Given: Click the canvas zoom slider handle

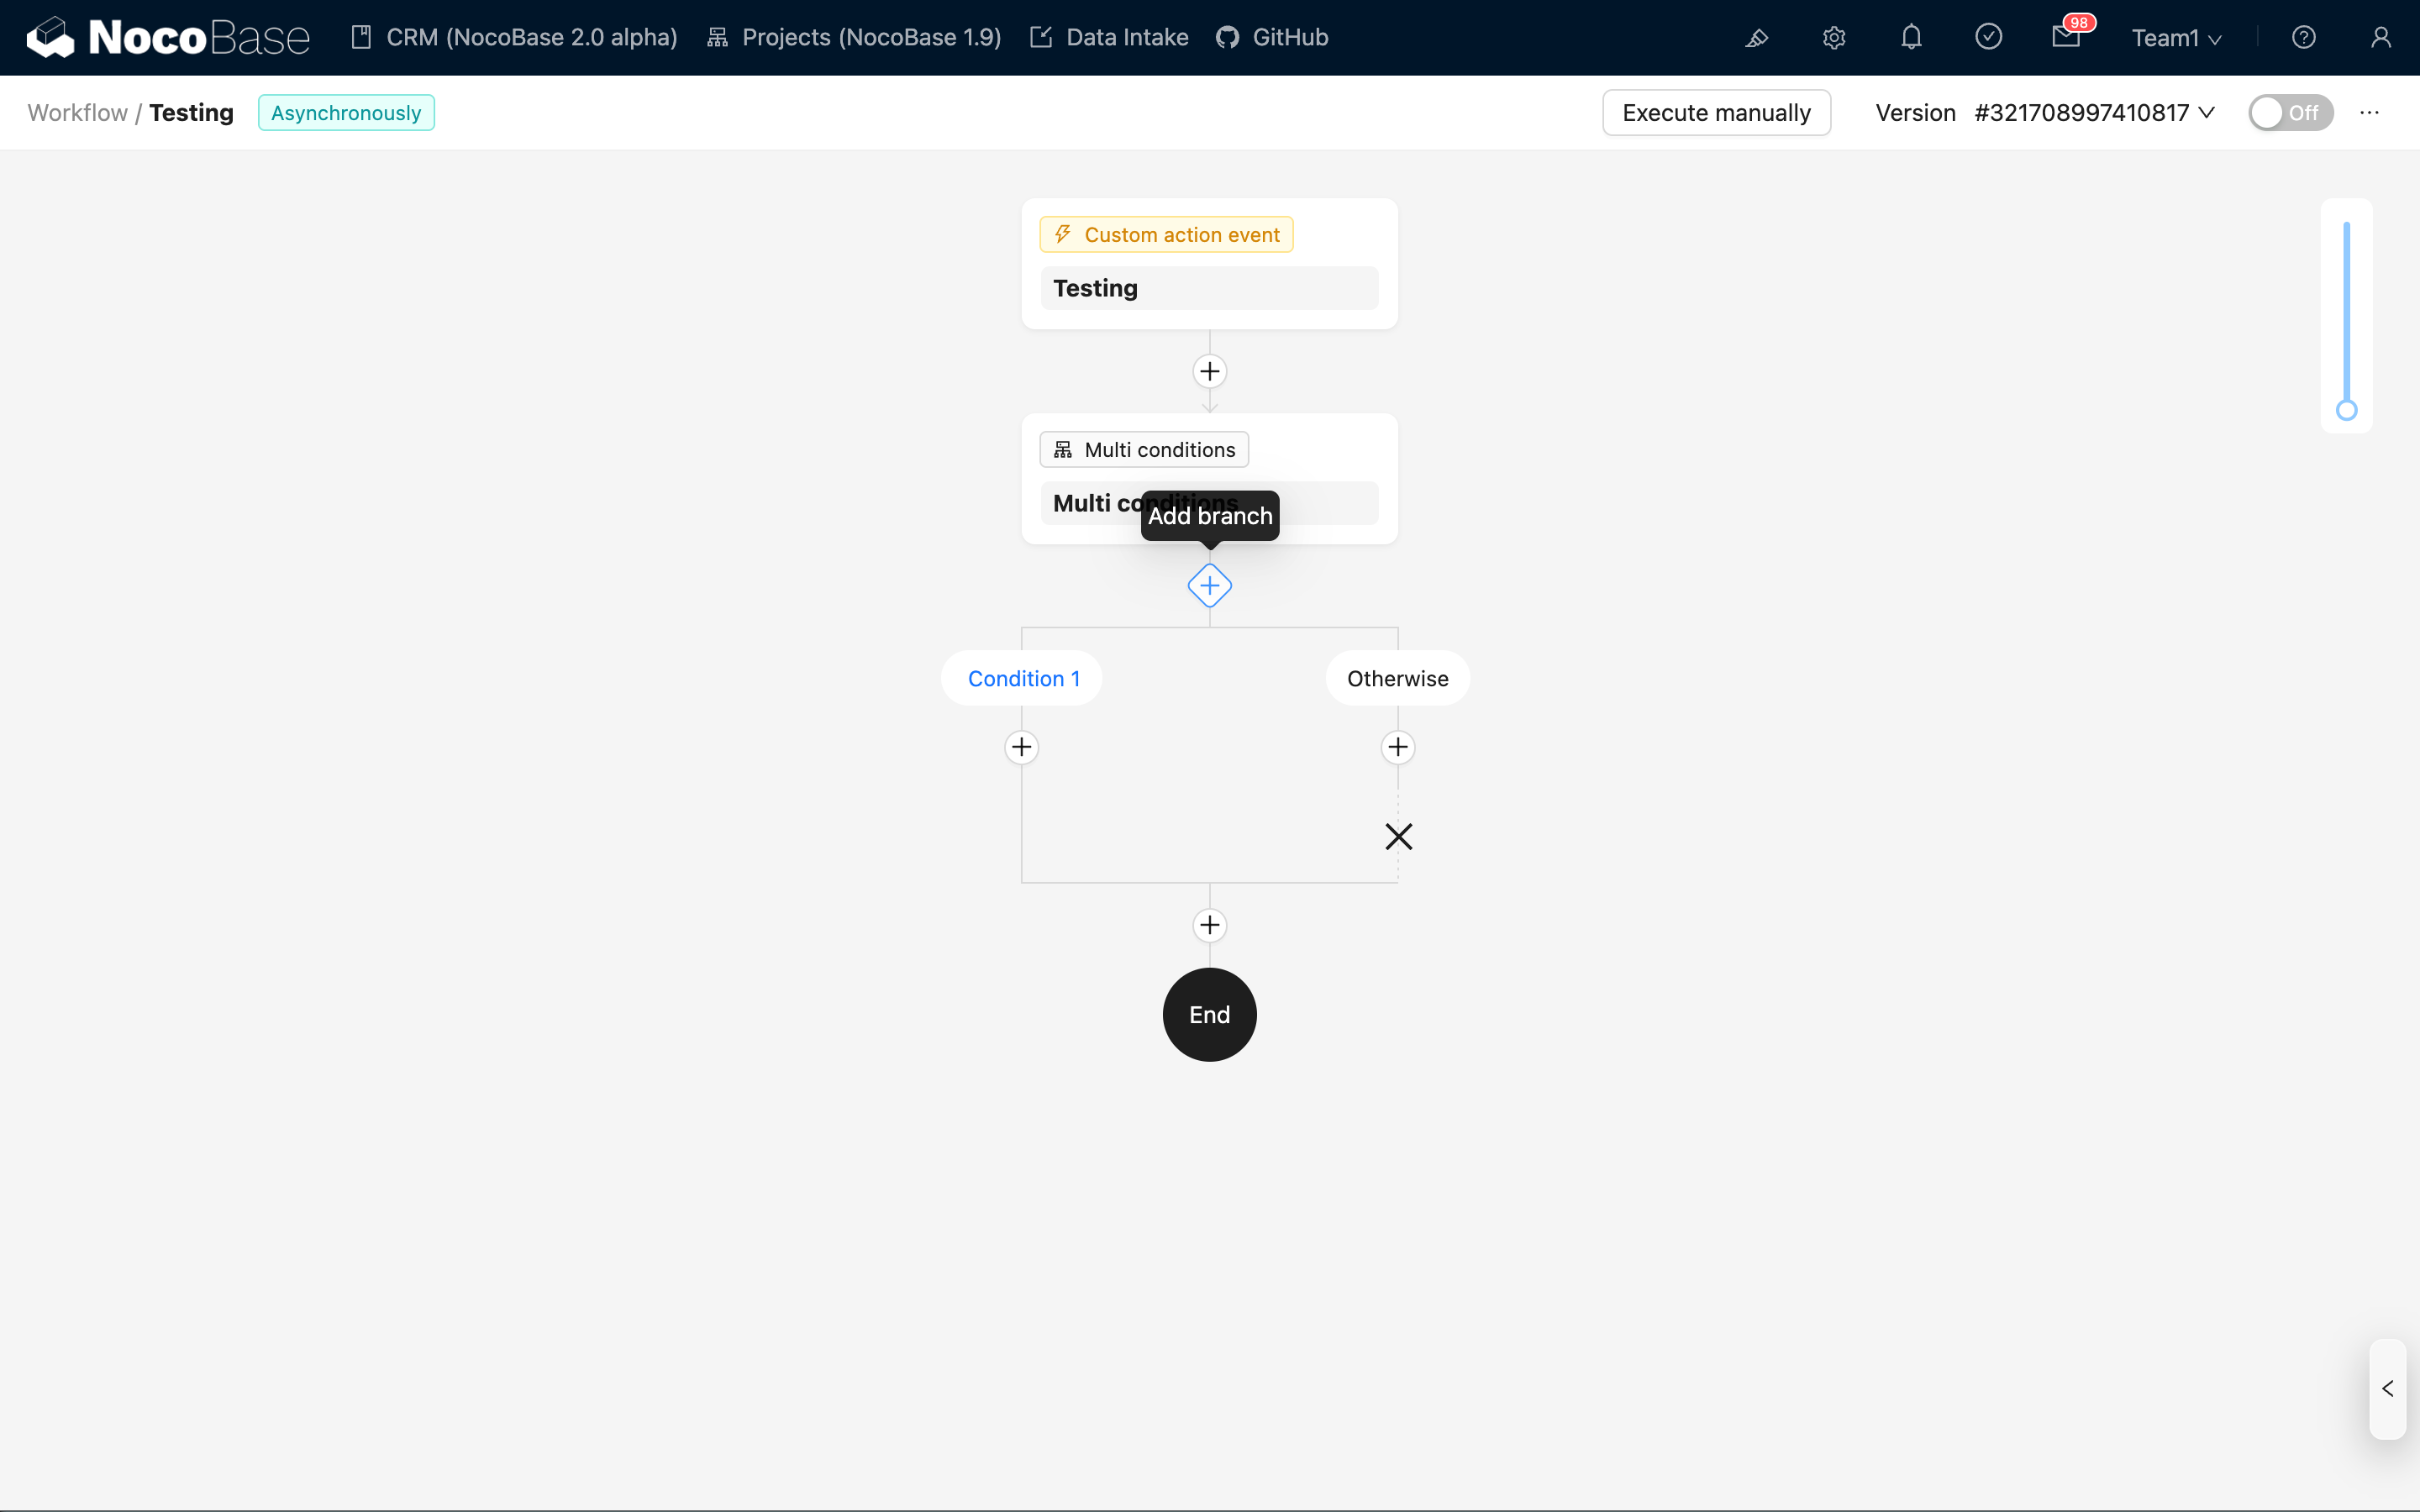Looking at the screenshot, I should (2346, 410).
